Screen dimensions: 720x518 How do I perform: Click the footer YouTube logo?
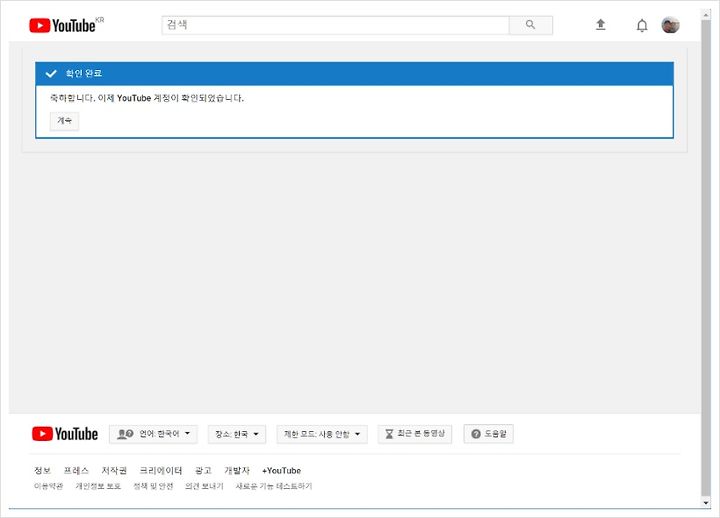tap(65, 434)
